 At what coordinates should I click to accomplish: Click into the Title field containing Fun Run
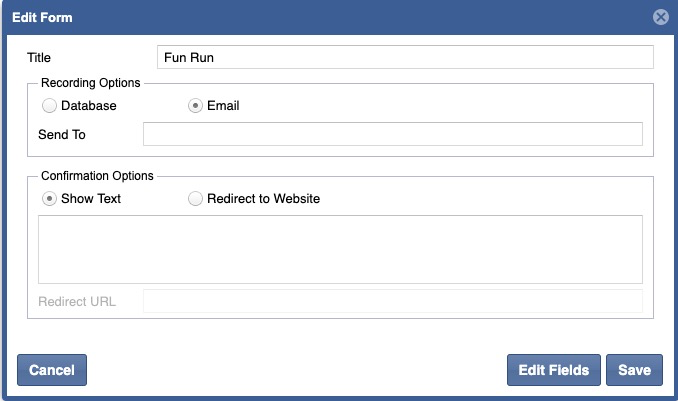pyautogui.click(x=405, y=58)
